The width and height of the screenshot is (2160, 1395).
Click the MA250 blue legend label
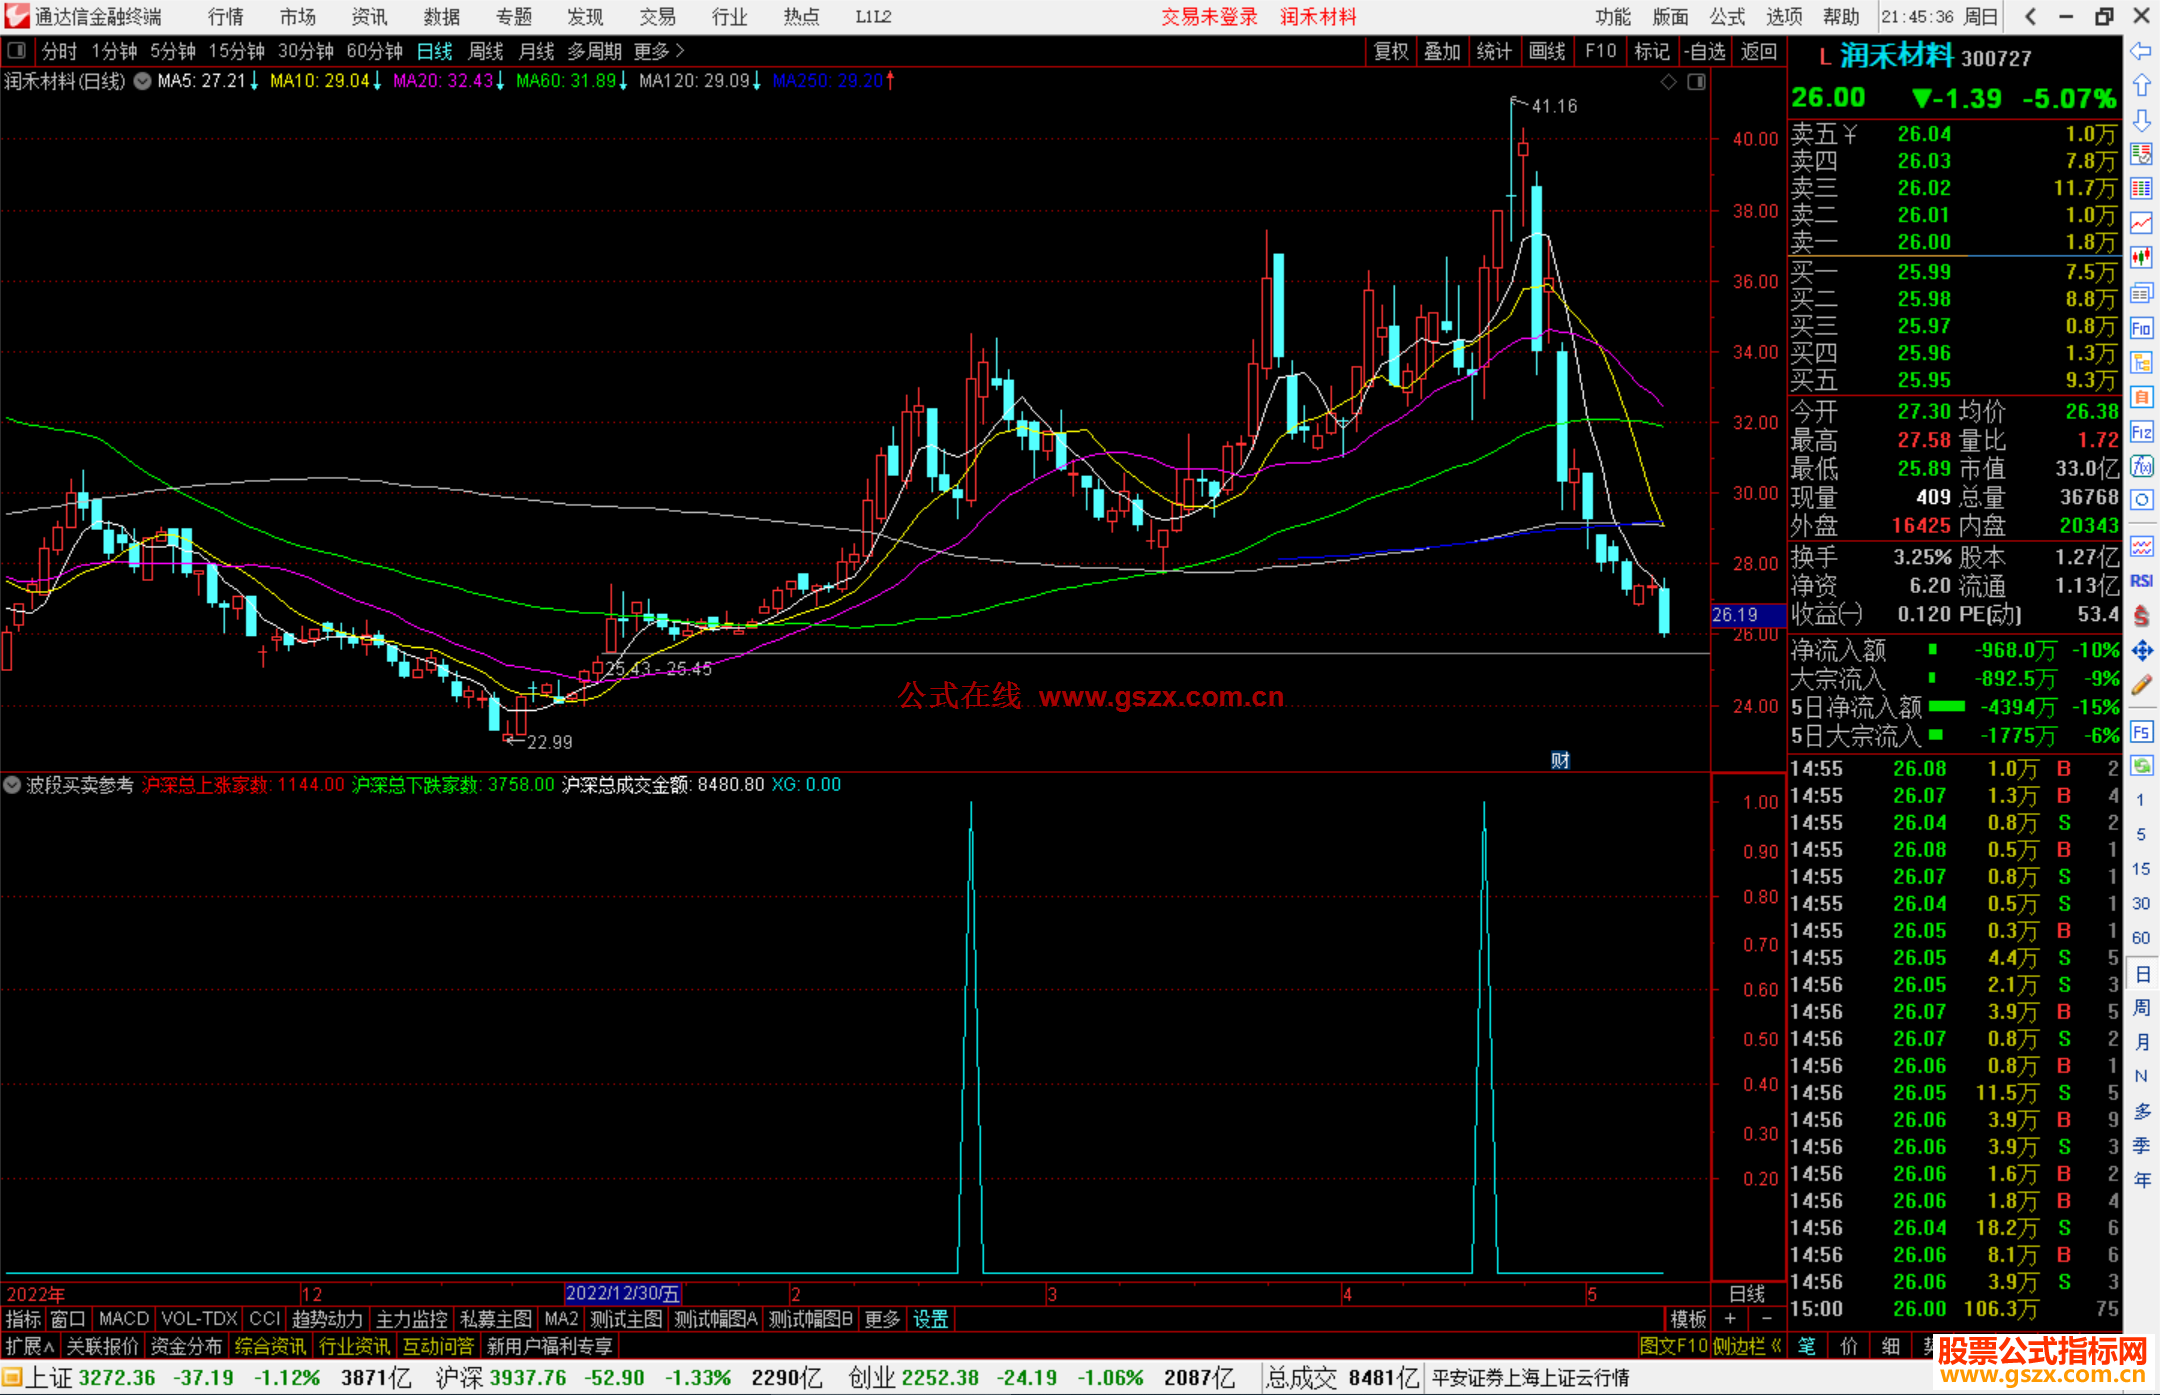tap(827, 81)
